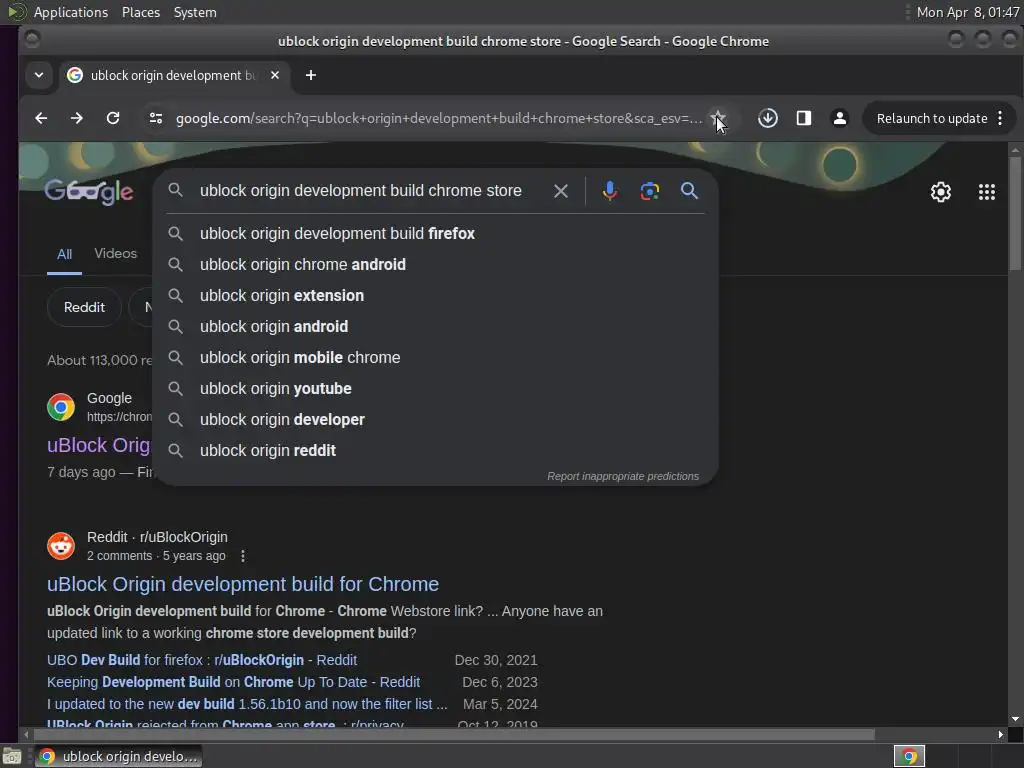The width and height of the screenshot is (1024, 768).
Task: Click the Google doodle logo
Action: (89, 191)
